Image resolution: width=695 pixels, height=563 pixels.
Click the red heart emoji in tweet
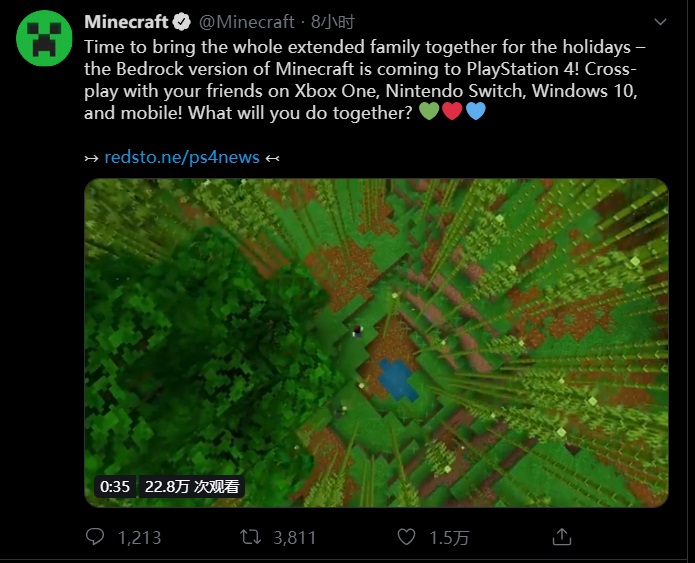pos(452,113)
